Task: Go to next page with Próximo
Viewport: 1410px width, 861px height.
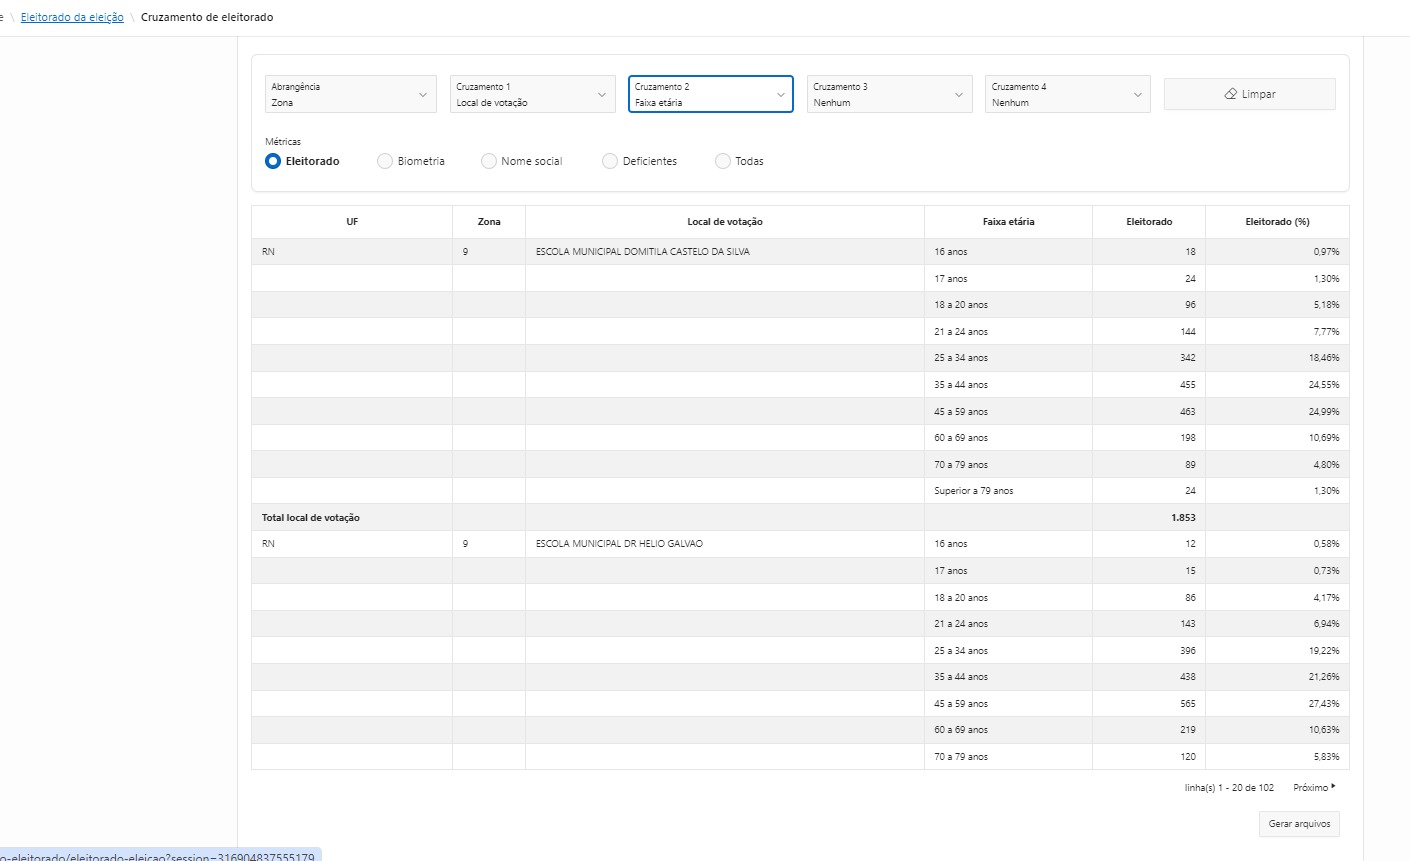Action: (x=1314, y=788)
